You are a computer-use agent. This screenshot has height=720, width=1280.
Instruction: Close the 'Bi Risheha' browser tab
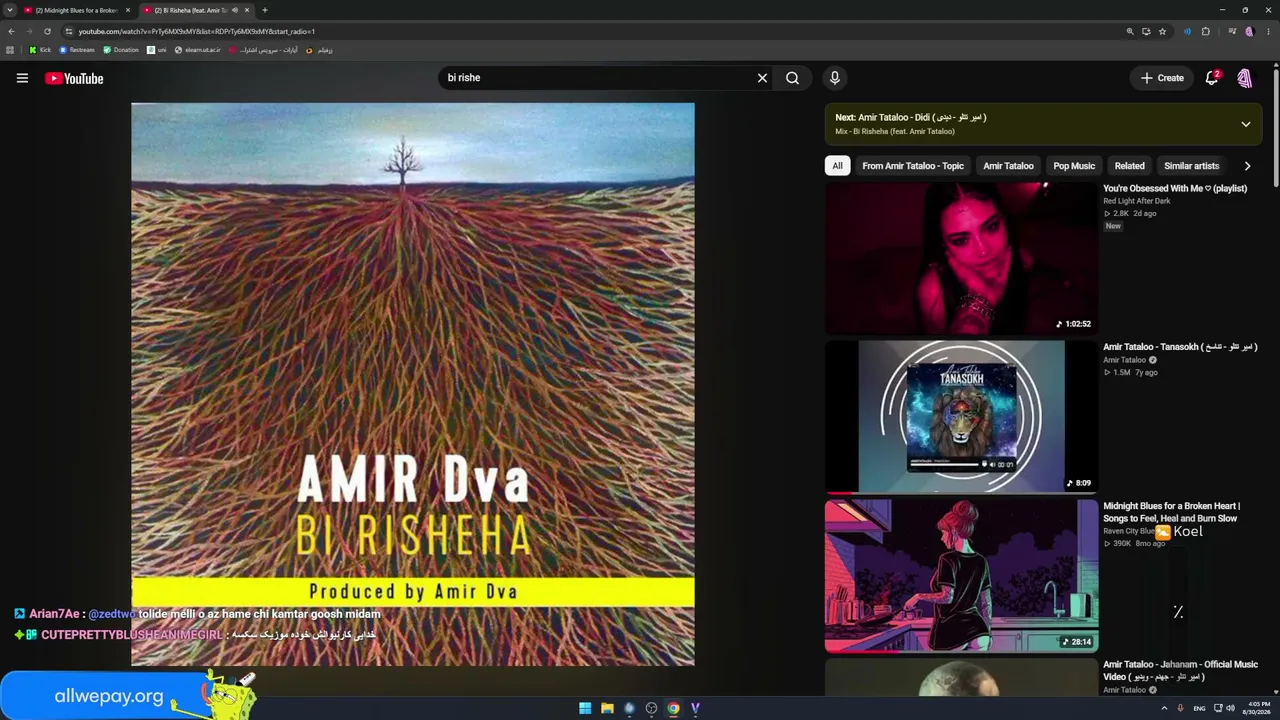click(247, 10)
